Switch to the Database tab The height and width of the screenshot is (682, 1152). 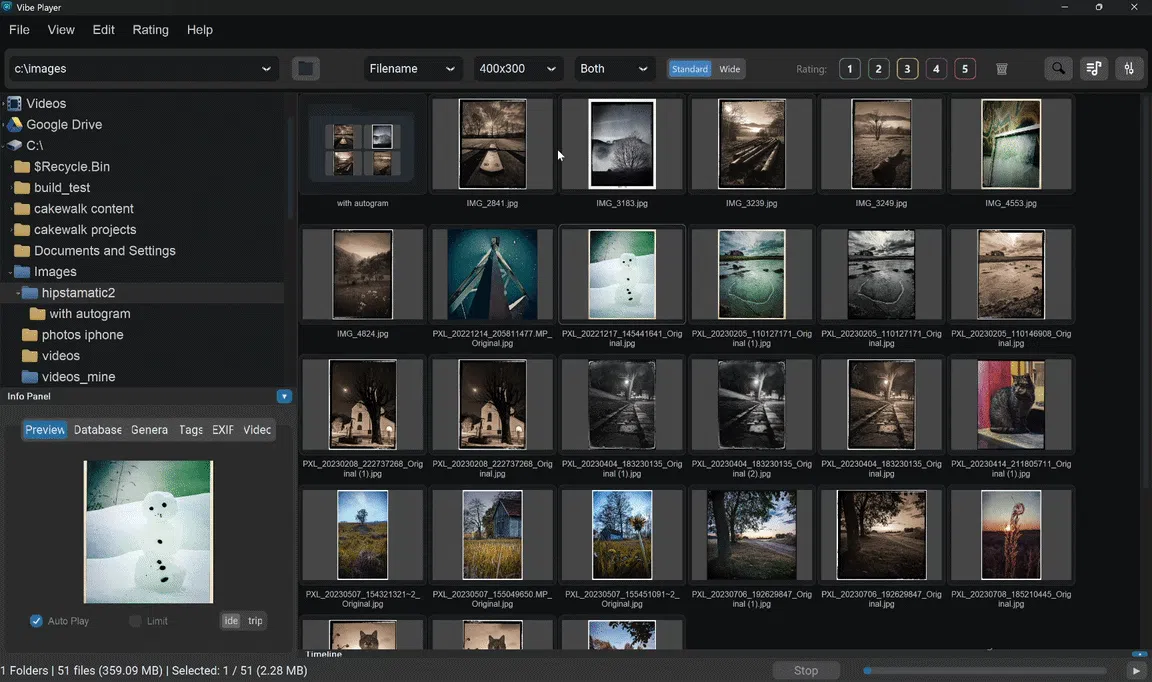point(98,430)
